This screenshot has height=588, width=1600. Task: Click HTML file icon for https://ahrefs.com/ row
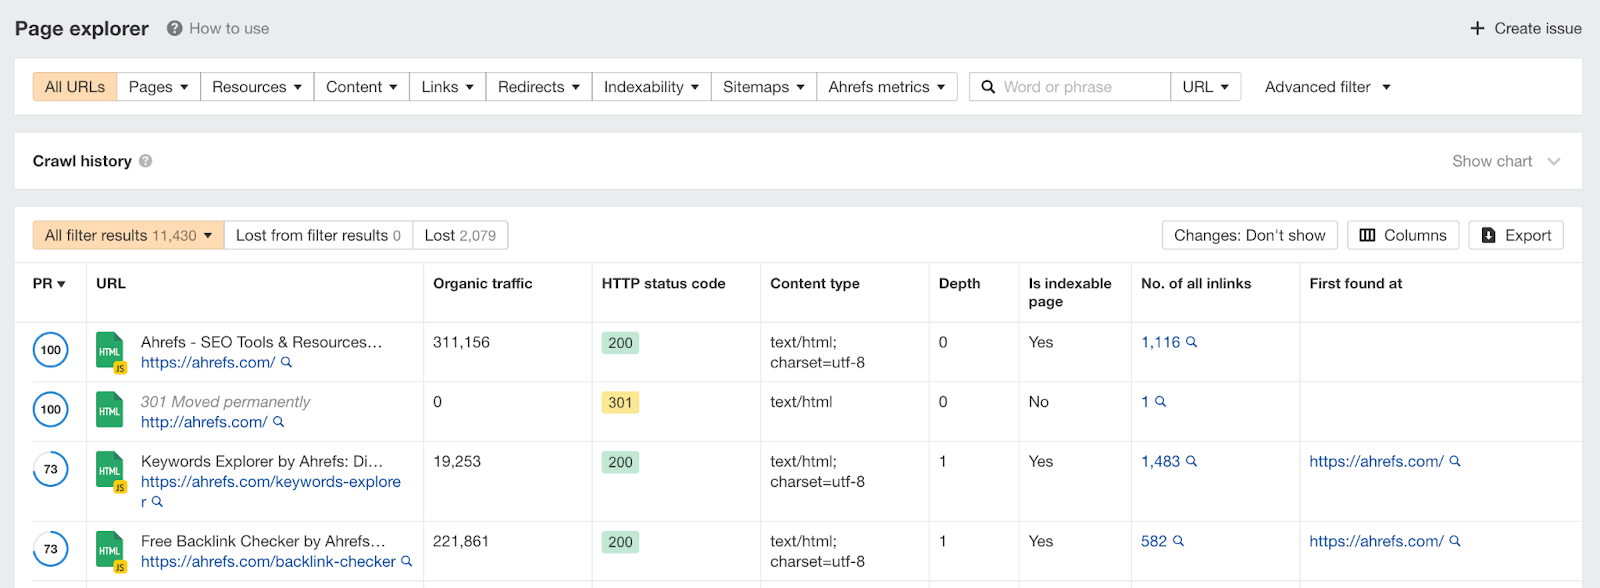pos(110,352)
